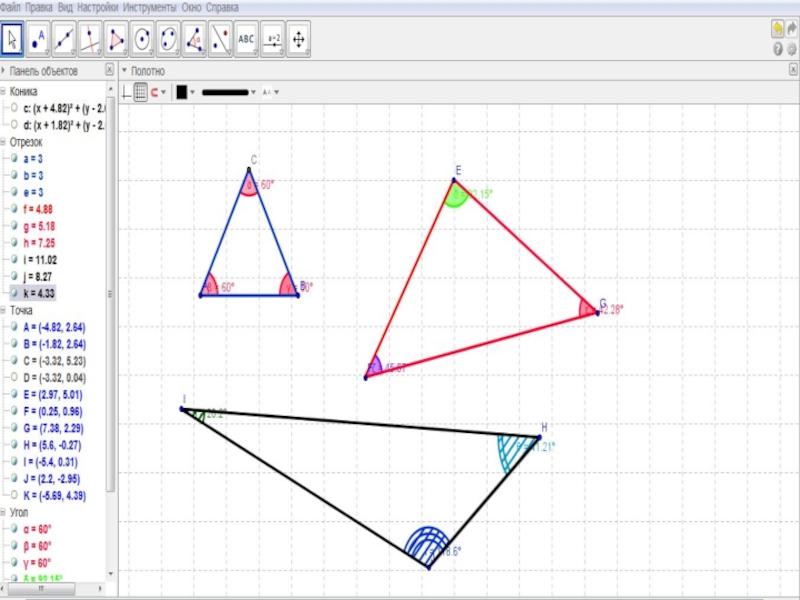Click the ABC text insert tool
Screen dimensions: 800x600
pyautogui.click(x=246, y=40)
